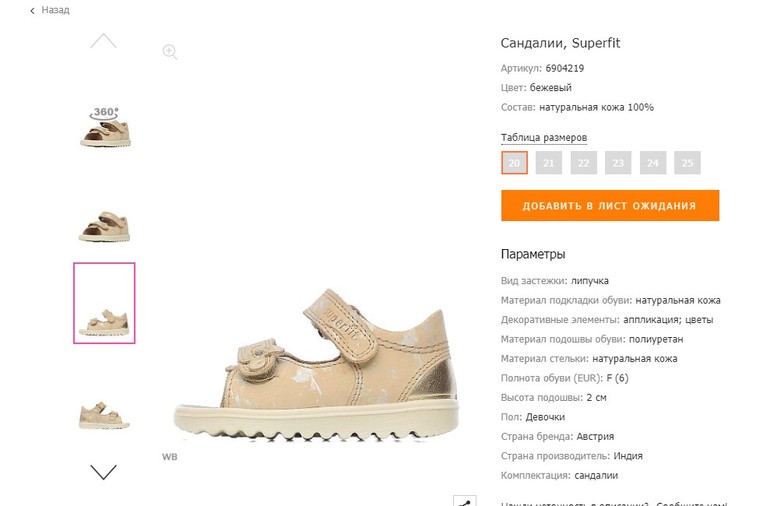The image size is (770, 506).
Task: Select the second sandal thumbnail
Action: [104, 226]
